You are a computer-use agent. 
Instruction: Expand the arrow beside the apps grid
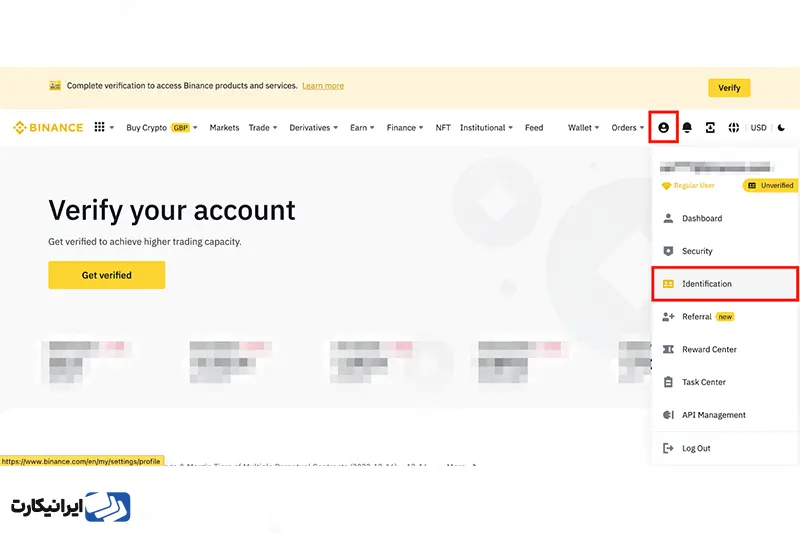(112, 128)
